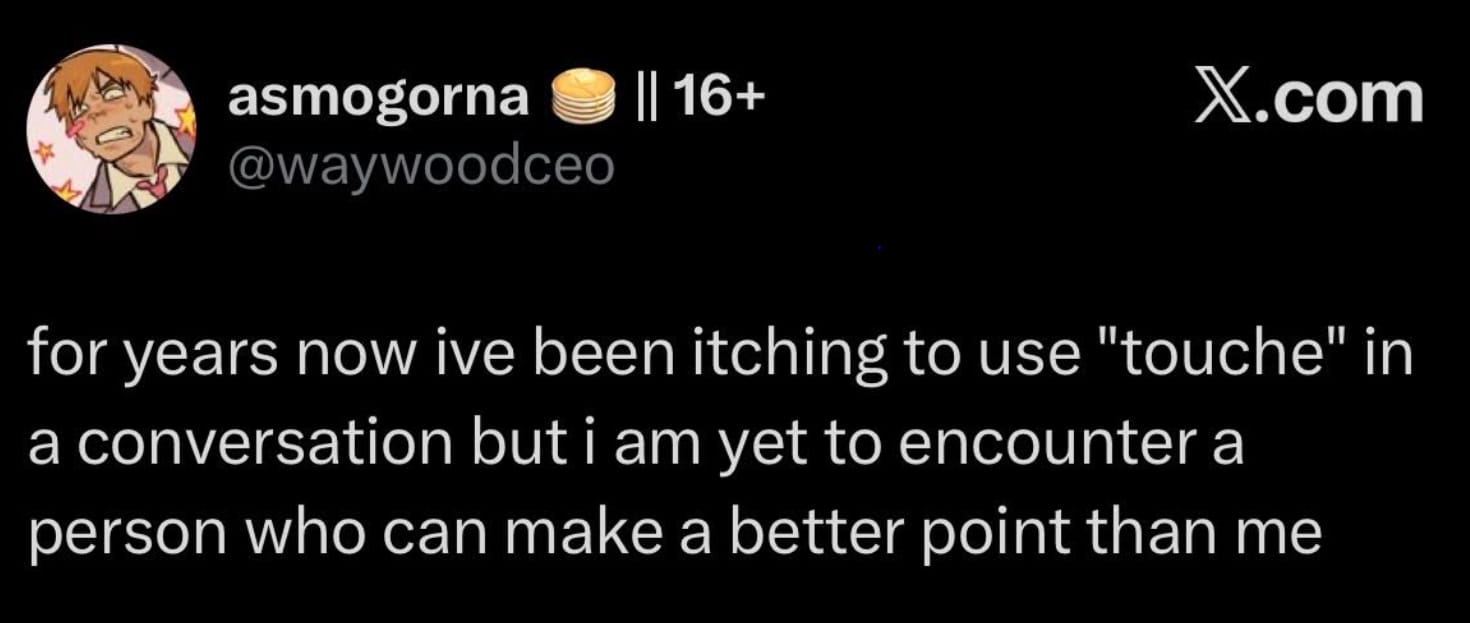Click the asmogorna display name
The image size is (1470, 623).
tap(379, 99)
